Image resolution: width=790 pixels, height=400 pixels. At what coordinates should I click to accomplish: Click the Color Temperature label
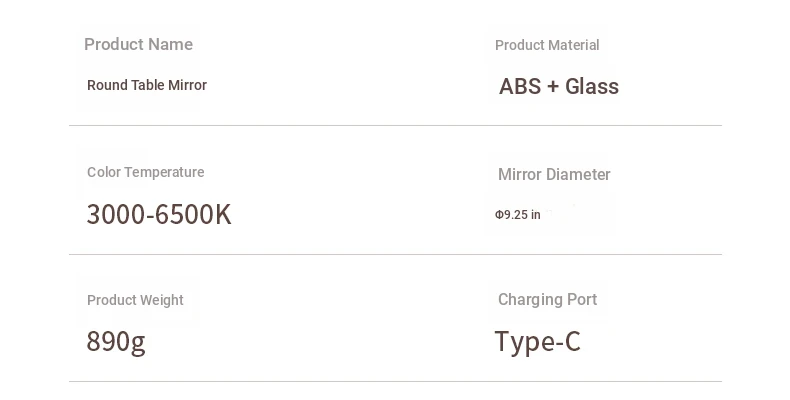145,172
